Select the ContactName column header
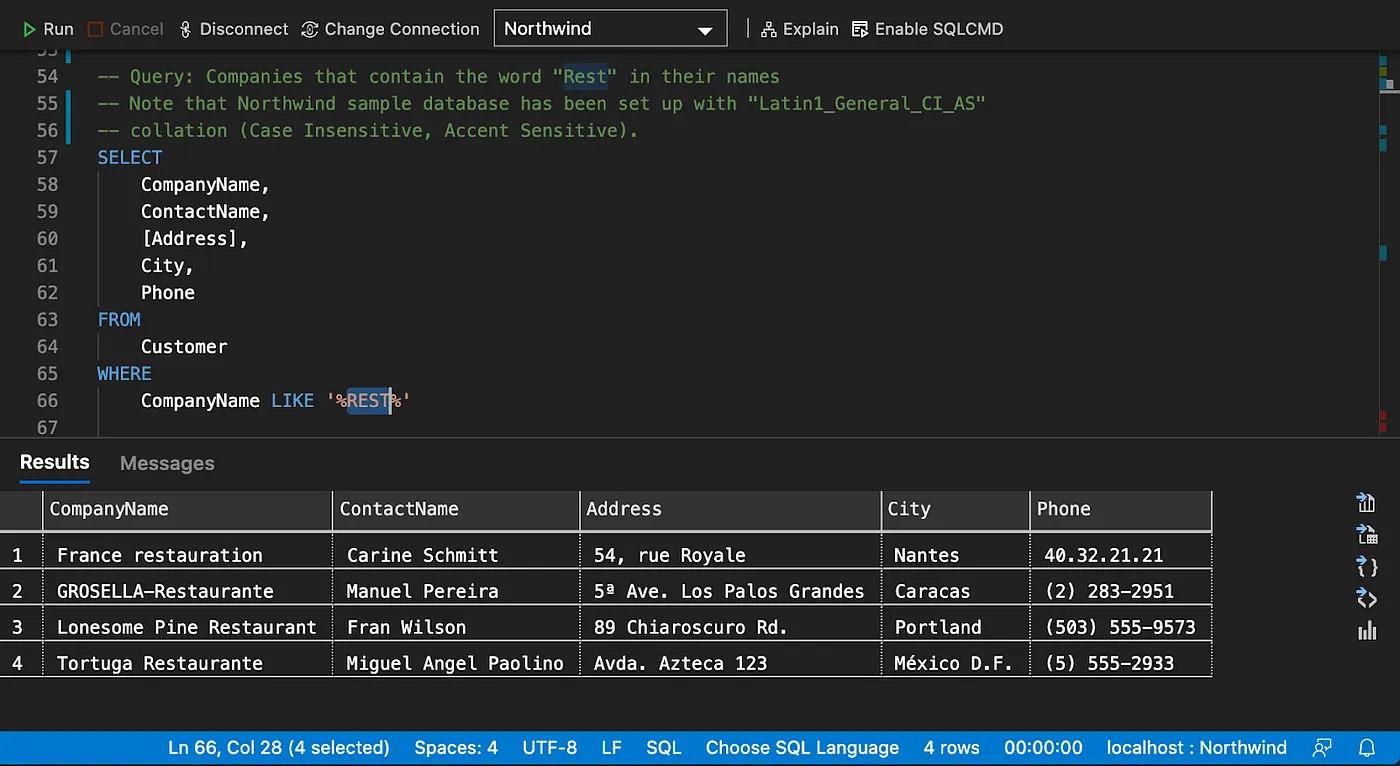 [456, 509]
